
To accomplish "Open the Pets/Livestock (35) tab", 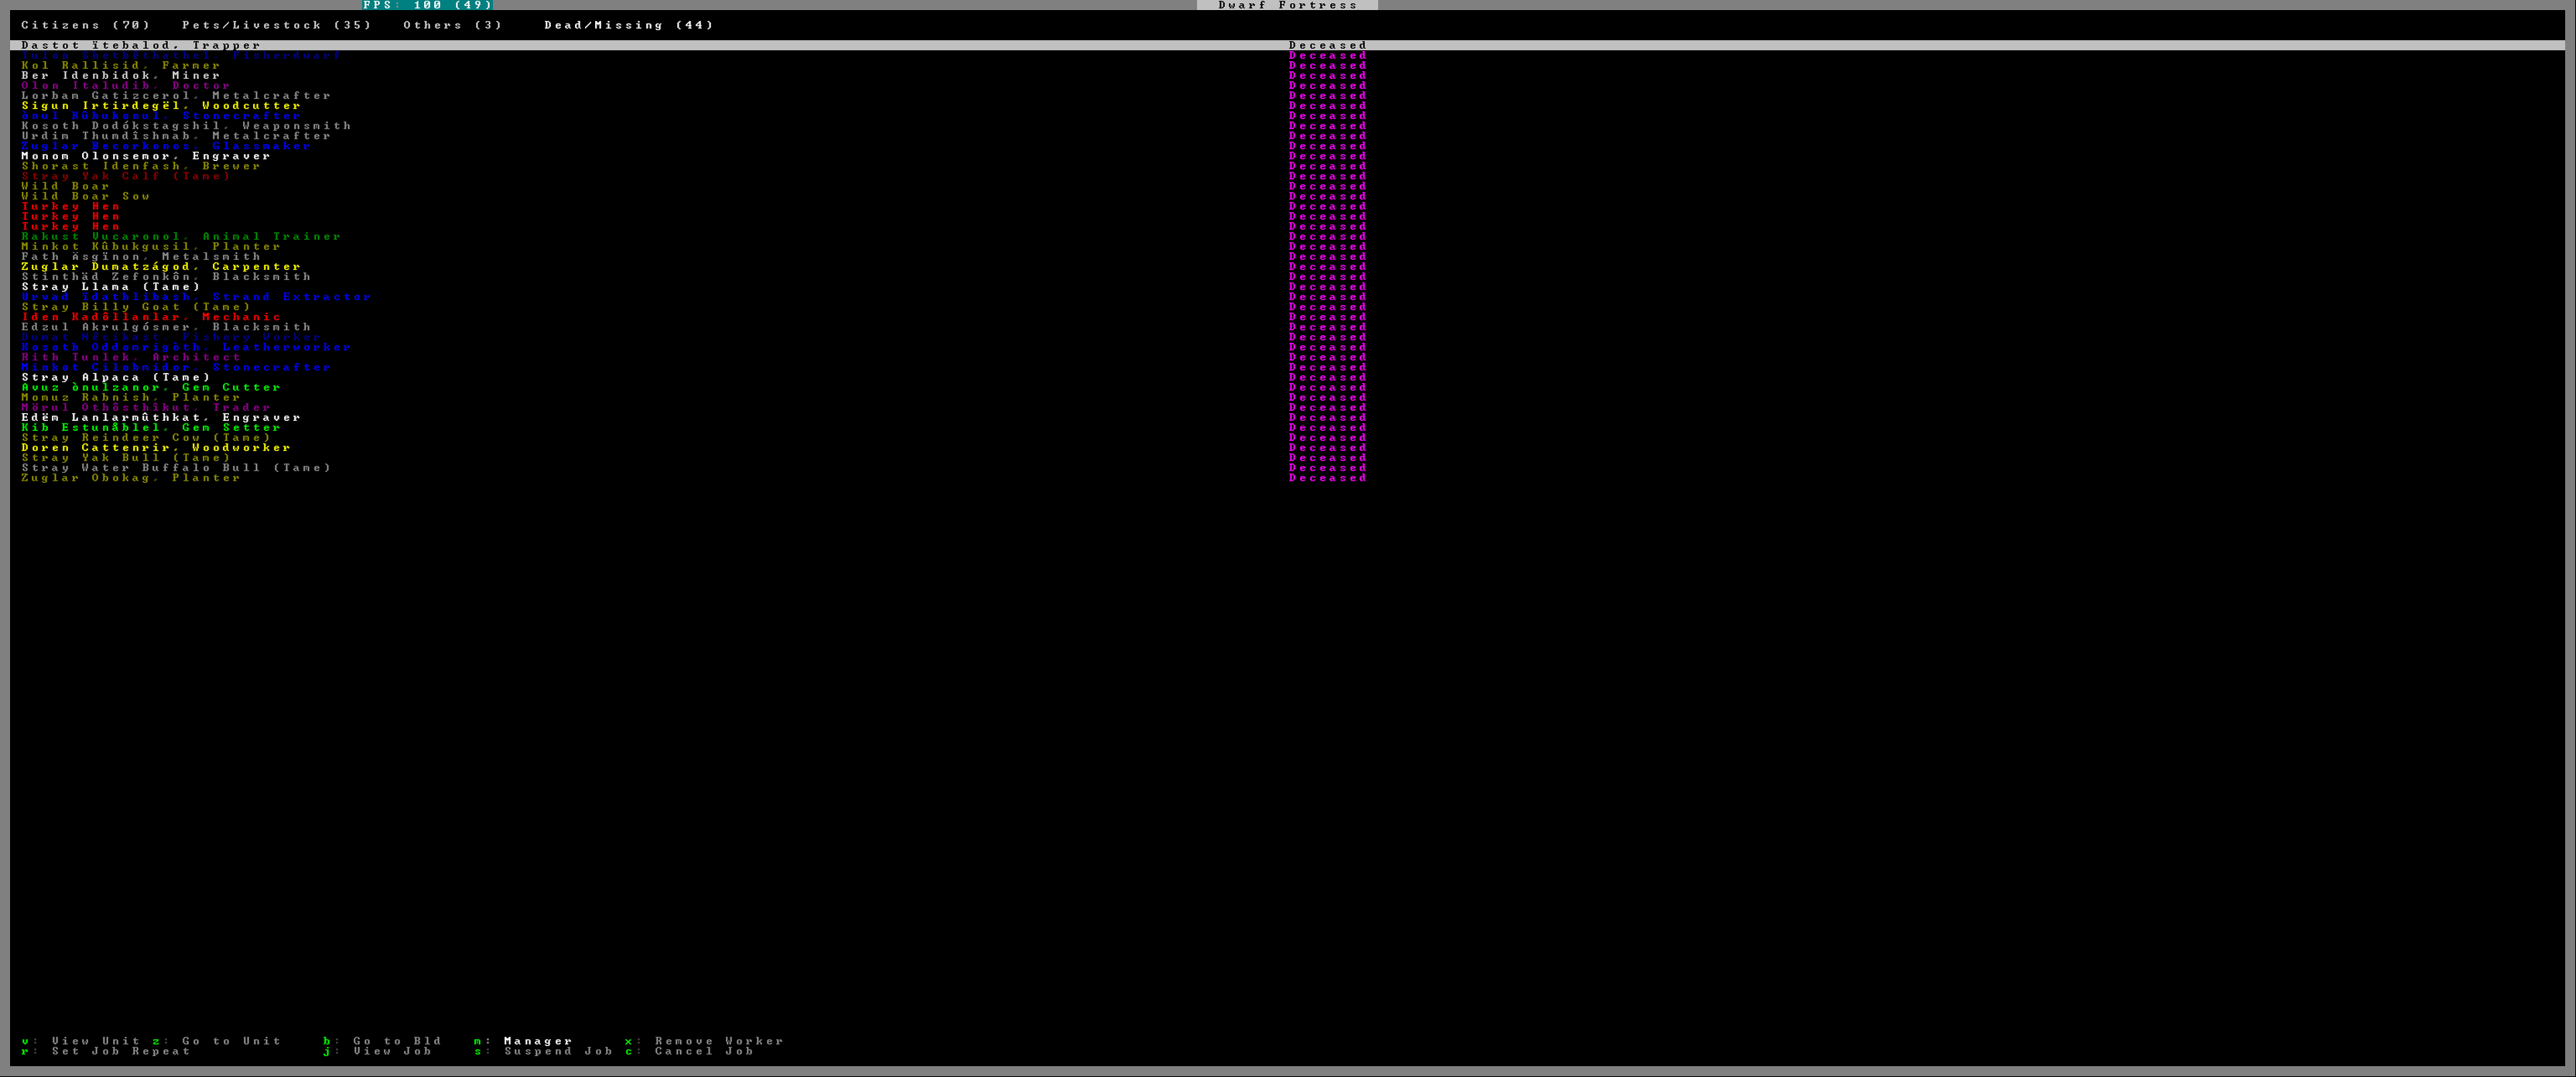I will [x=277, y=25].
